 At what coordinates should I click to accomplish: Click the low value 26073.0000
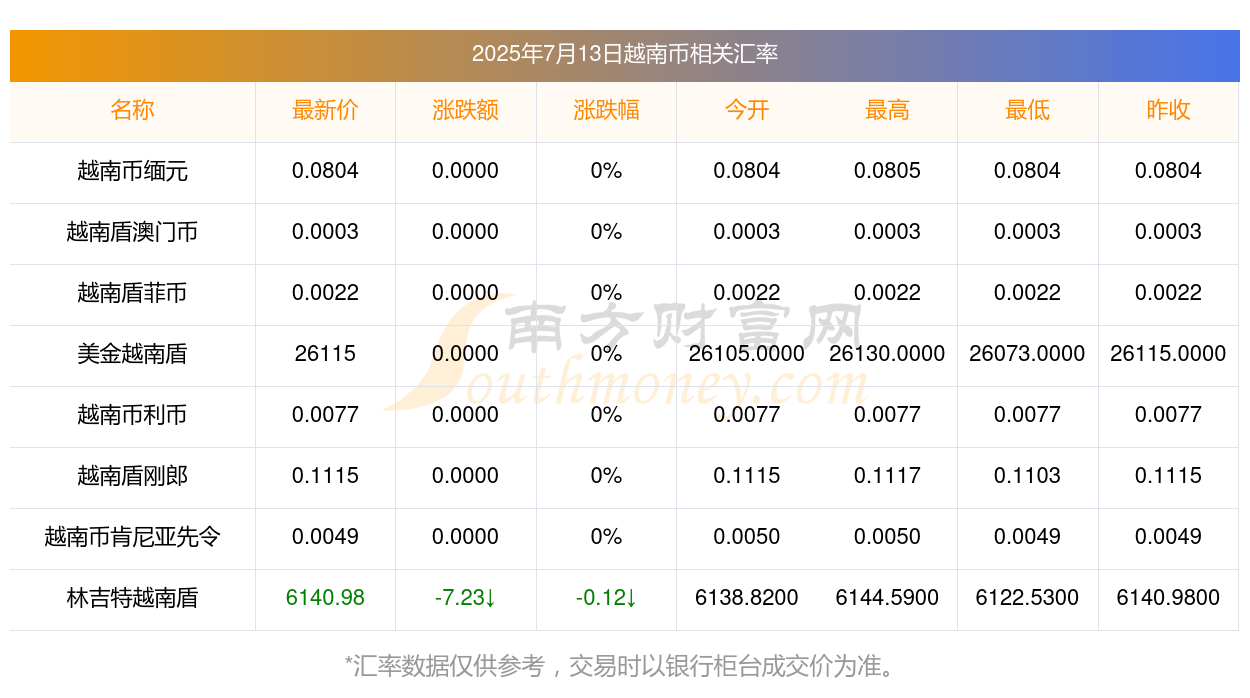click(x=1027, y=354)
